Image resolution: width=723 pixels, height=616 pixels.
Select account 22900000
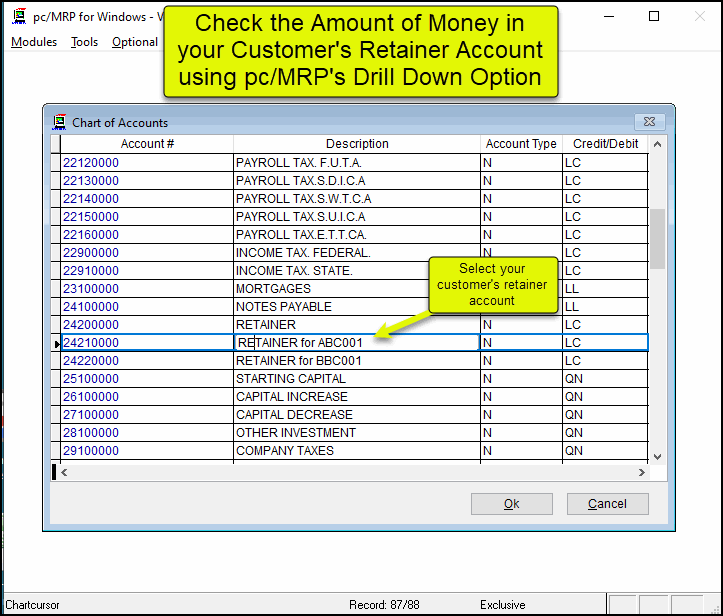[147, 253]
